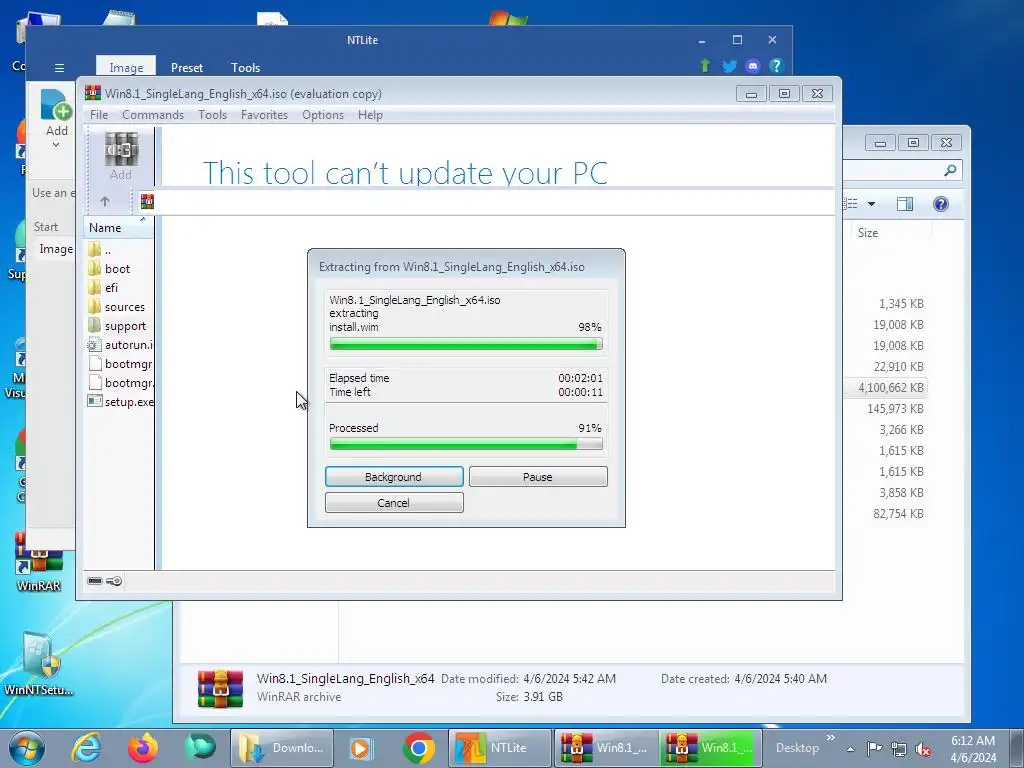Pause the extraction process

537,477
